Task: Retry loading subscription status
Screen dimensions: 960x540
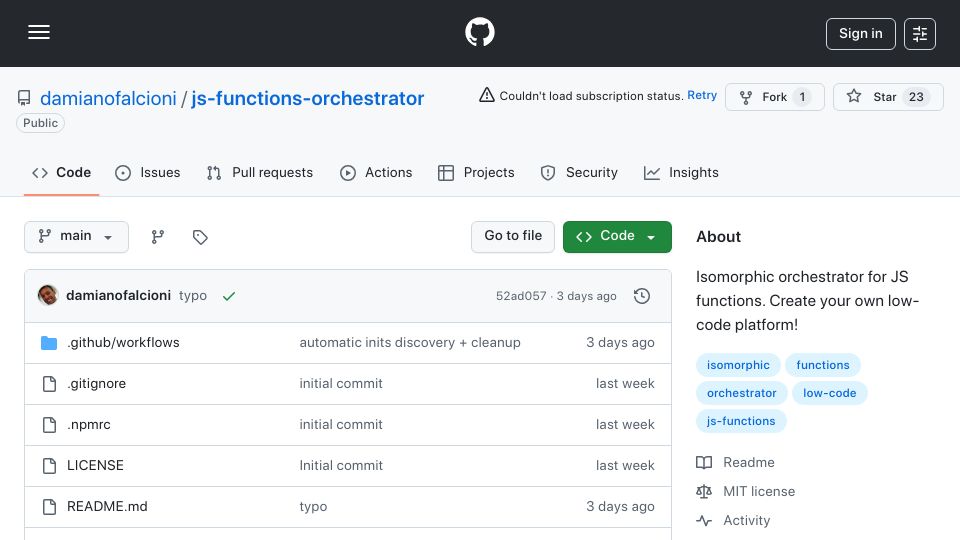Action: (x=702, y=96)
